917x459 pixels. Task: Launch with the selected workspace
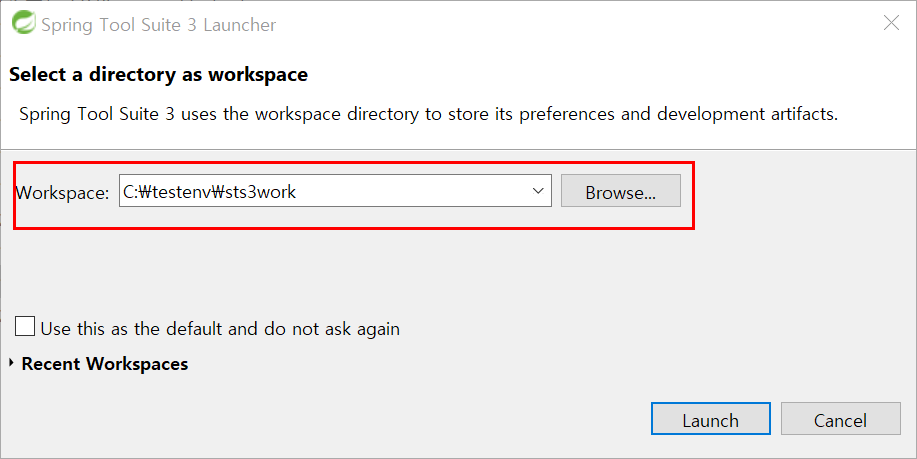click(x=711, y=419)
